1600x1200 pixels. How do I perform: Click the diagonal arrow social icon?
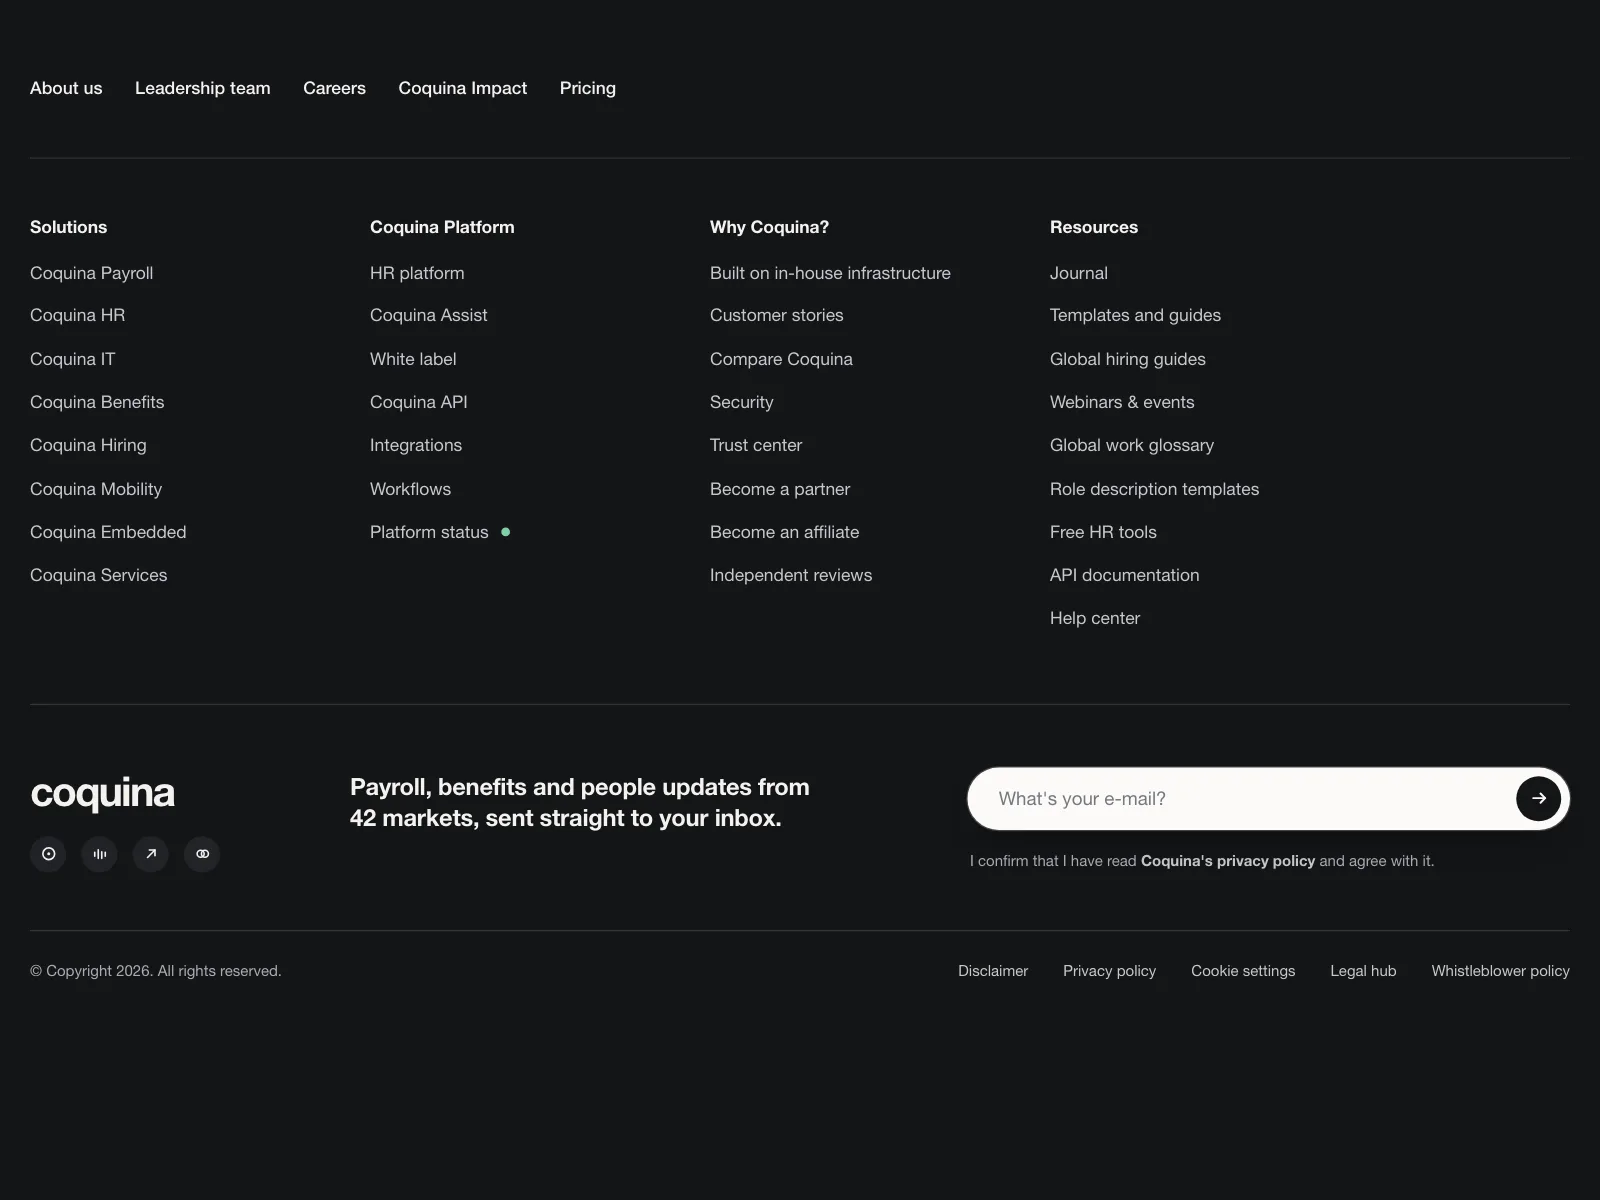[x=151, y=854]
